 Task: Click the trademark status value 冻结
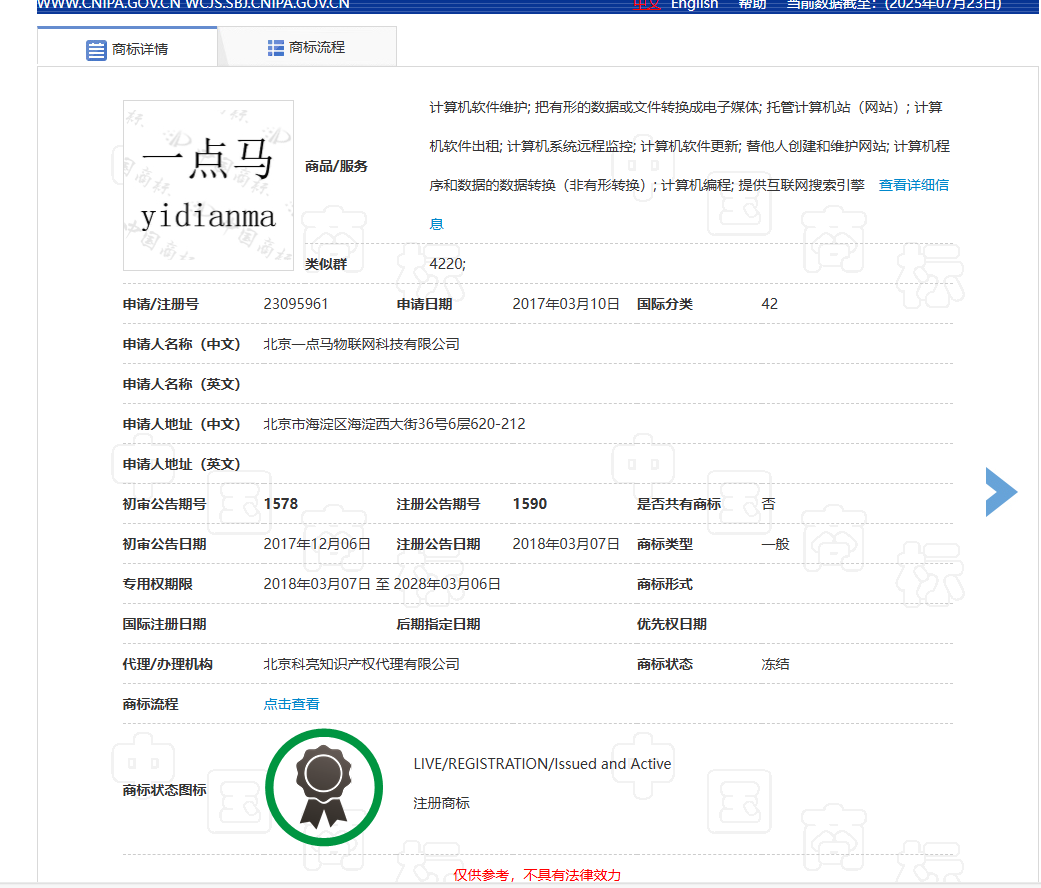click(x=775, y=664)
